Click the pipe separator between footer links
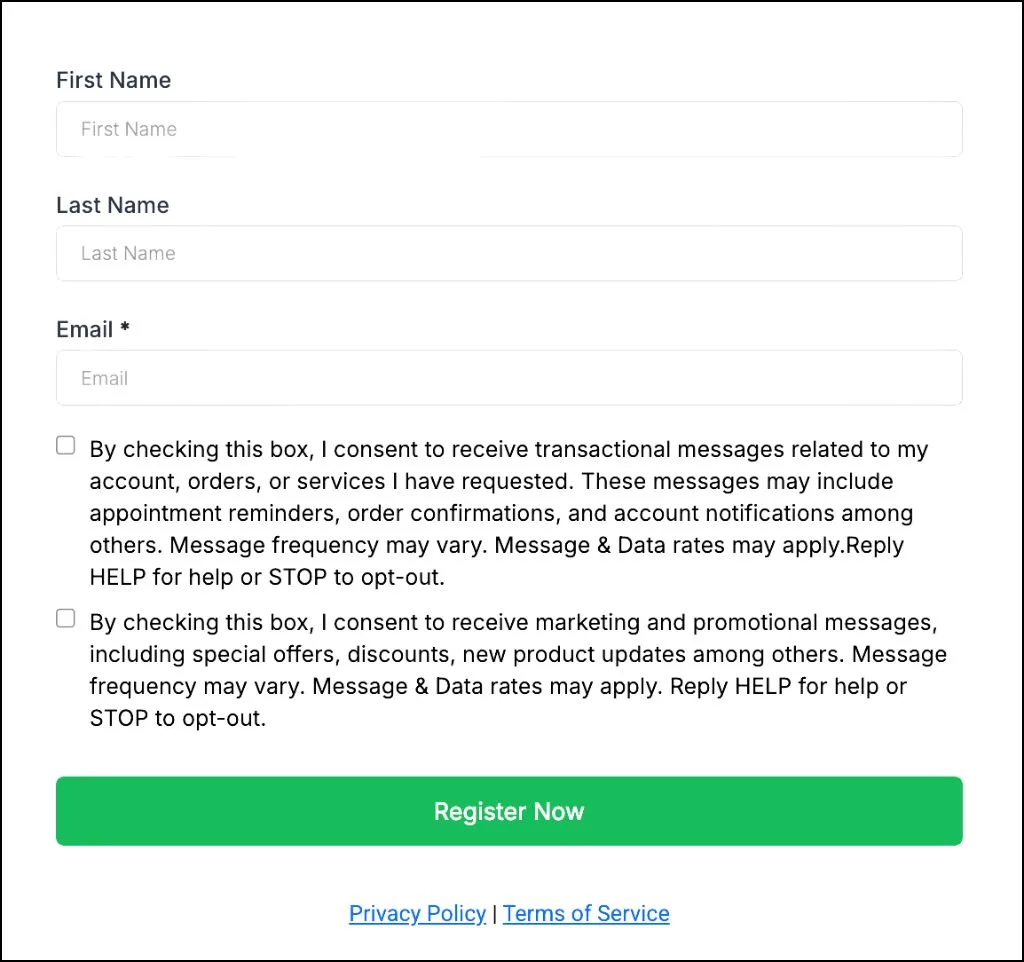1024x962 pixels. click(x=494, y=914)
